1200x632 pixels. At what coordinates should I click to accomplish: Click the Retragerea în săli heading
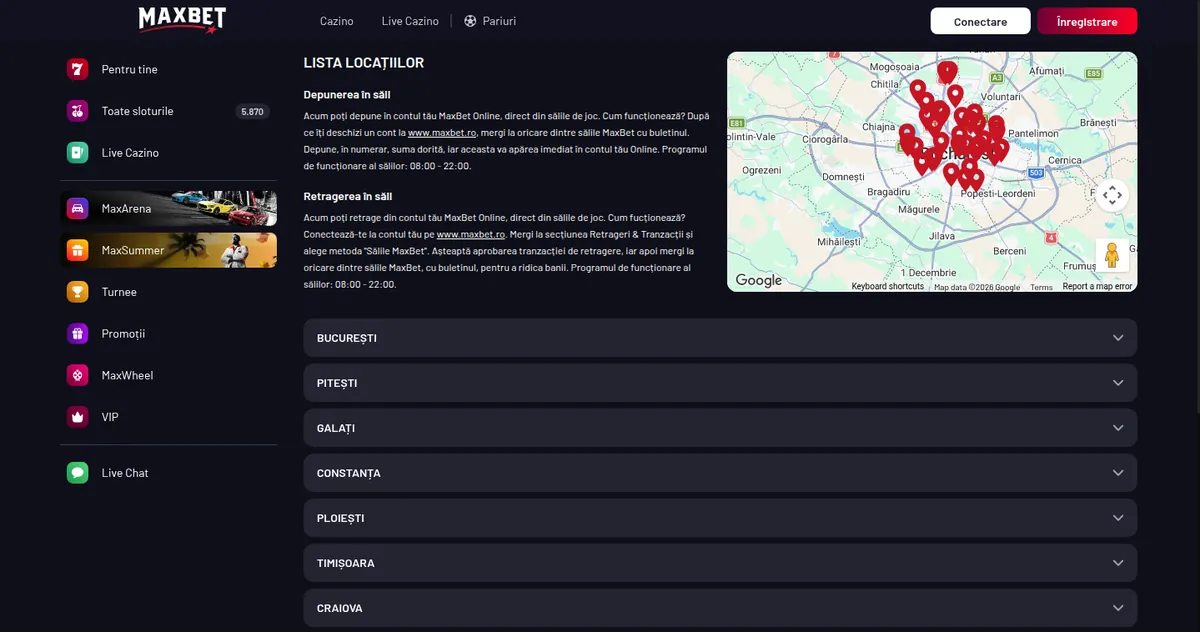348,197
